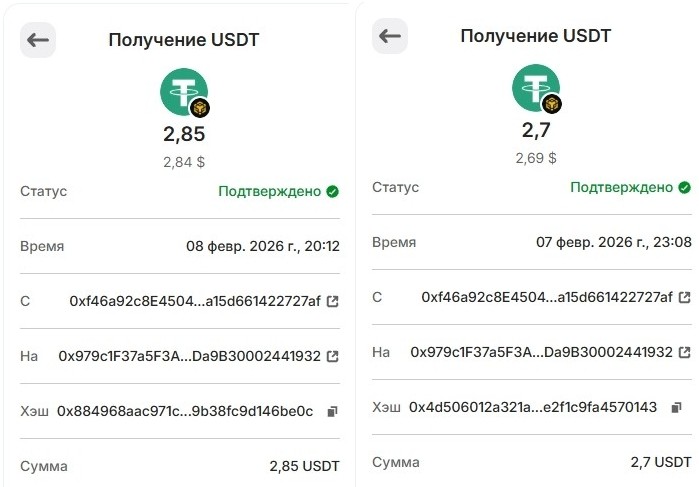Open the right recipient address external link icon
The image size is (699, 487).
(684, 352)
